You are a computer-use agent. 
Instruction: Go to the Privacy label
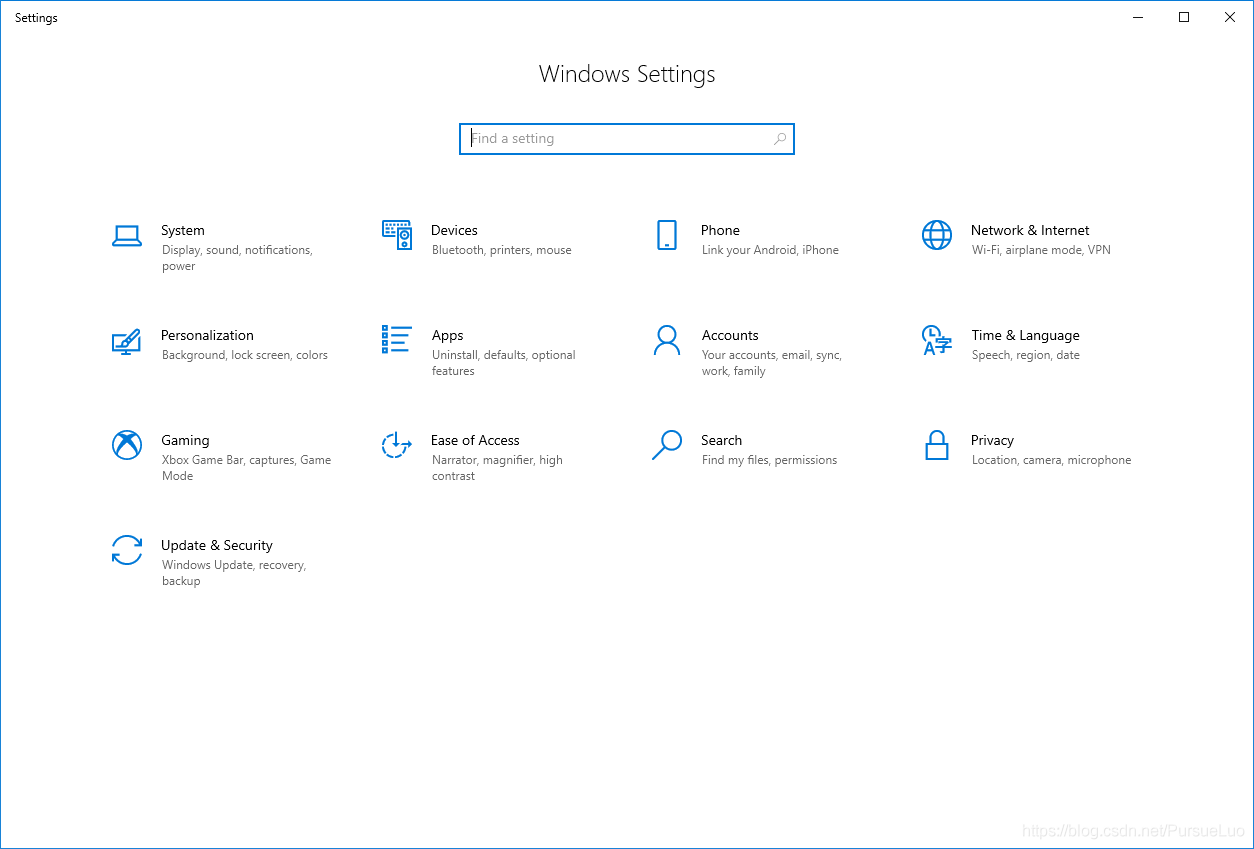pyautogui.click(x=992, y=441)
